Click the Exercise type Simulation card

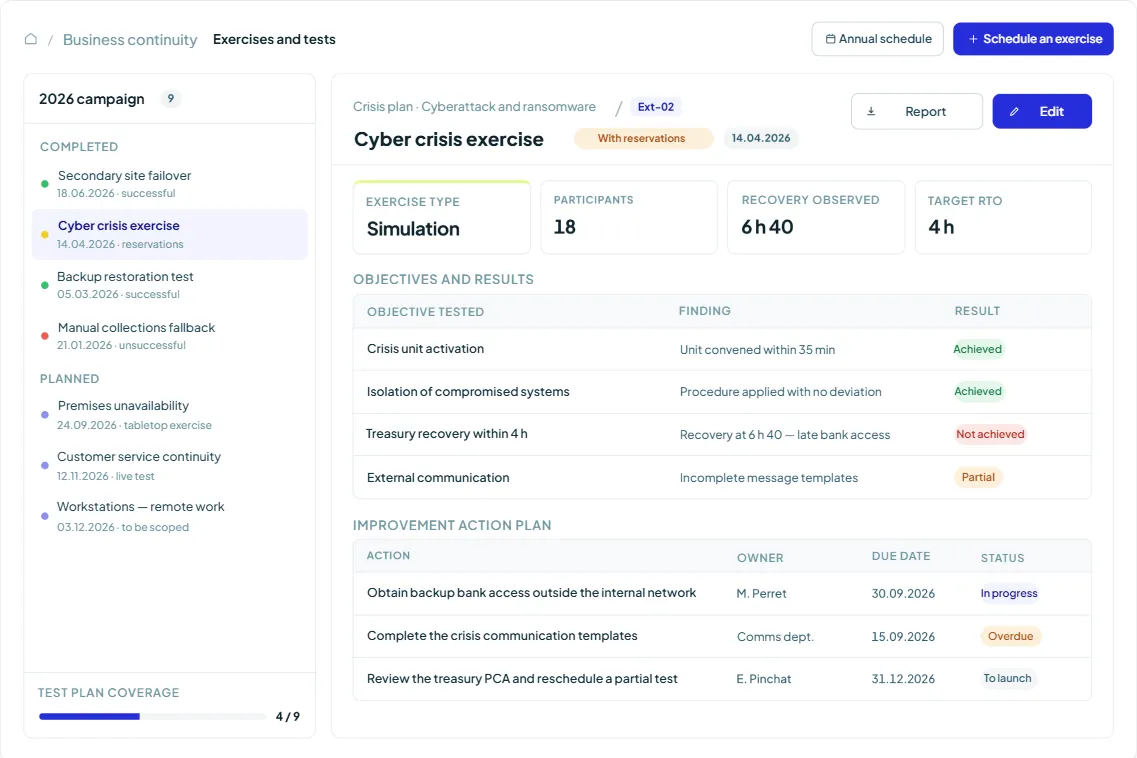(442, 217)
